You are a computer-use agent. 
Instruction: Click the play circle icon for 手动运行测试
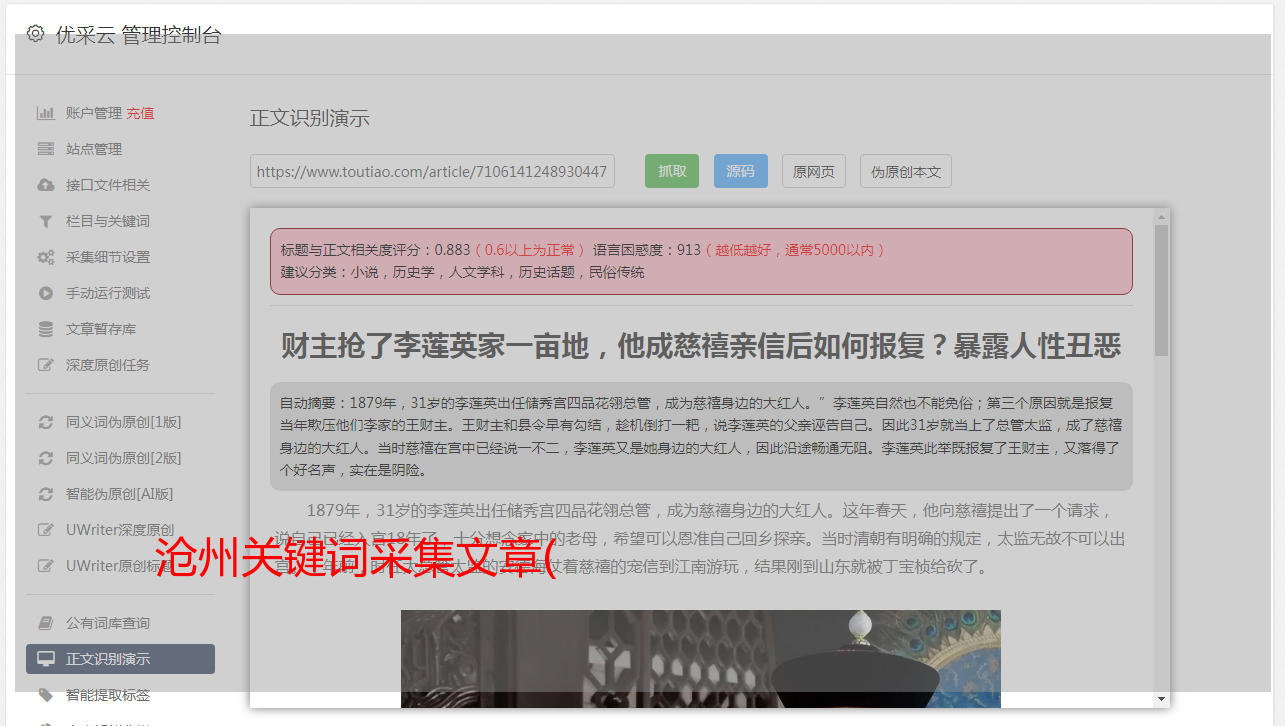pos(46,293)
